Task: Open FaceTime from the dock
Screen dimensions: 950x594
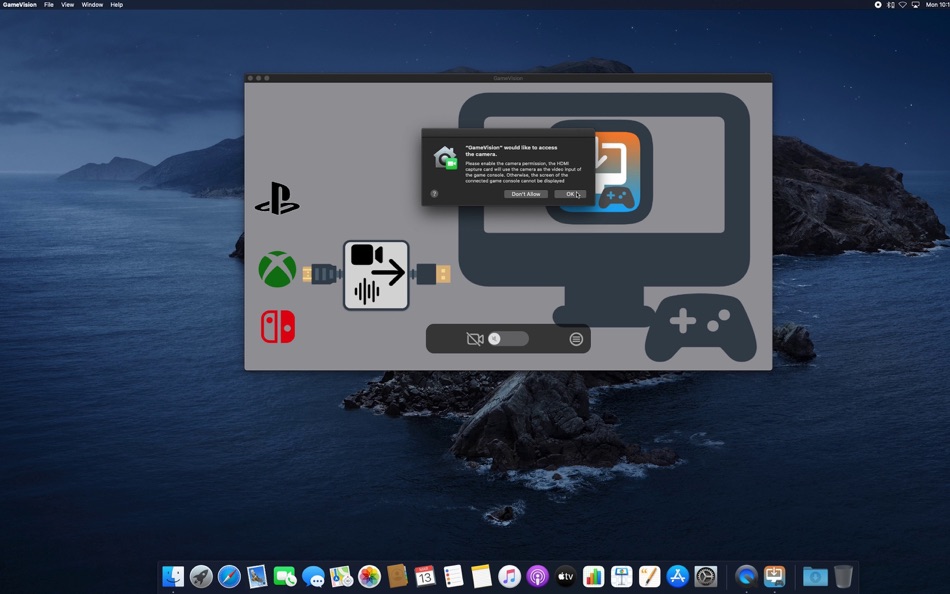Action: click(285, 576)
